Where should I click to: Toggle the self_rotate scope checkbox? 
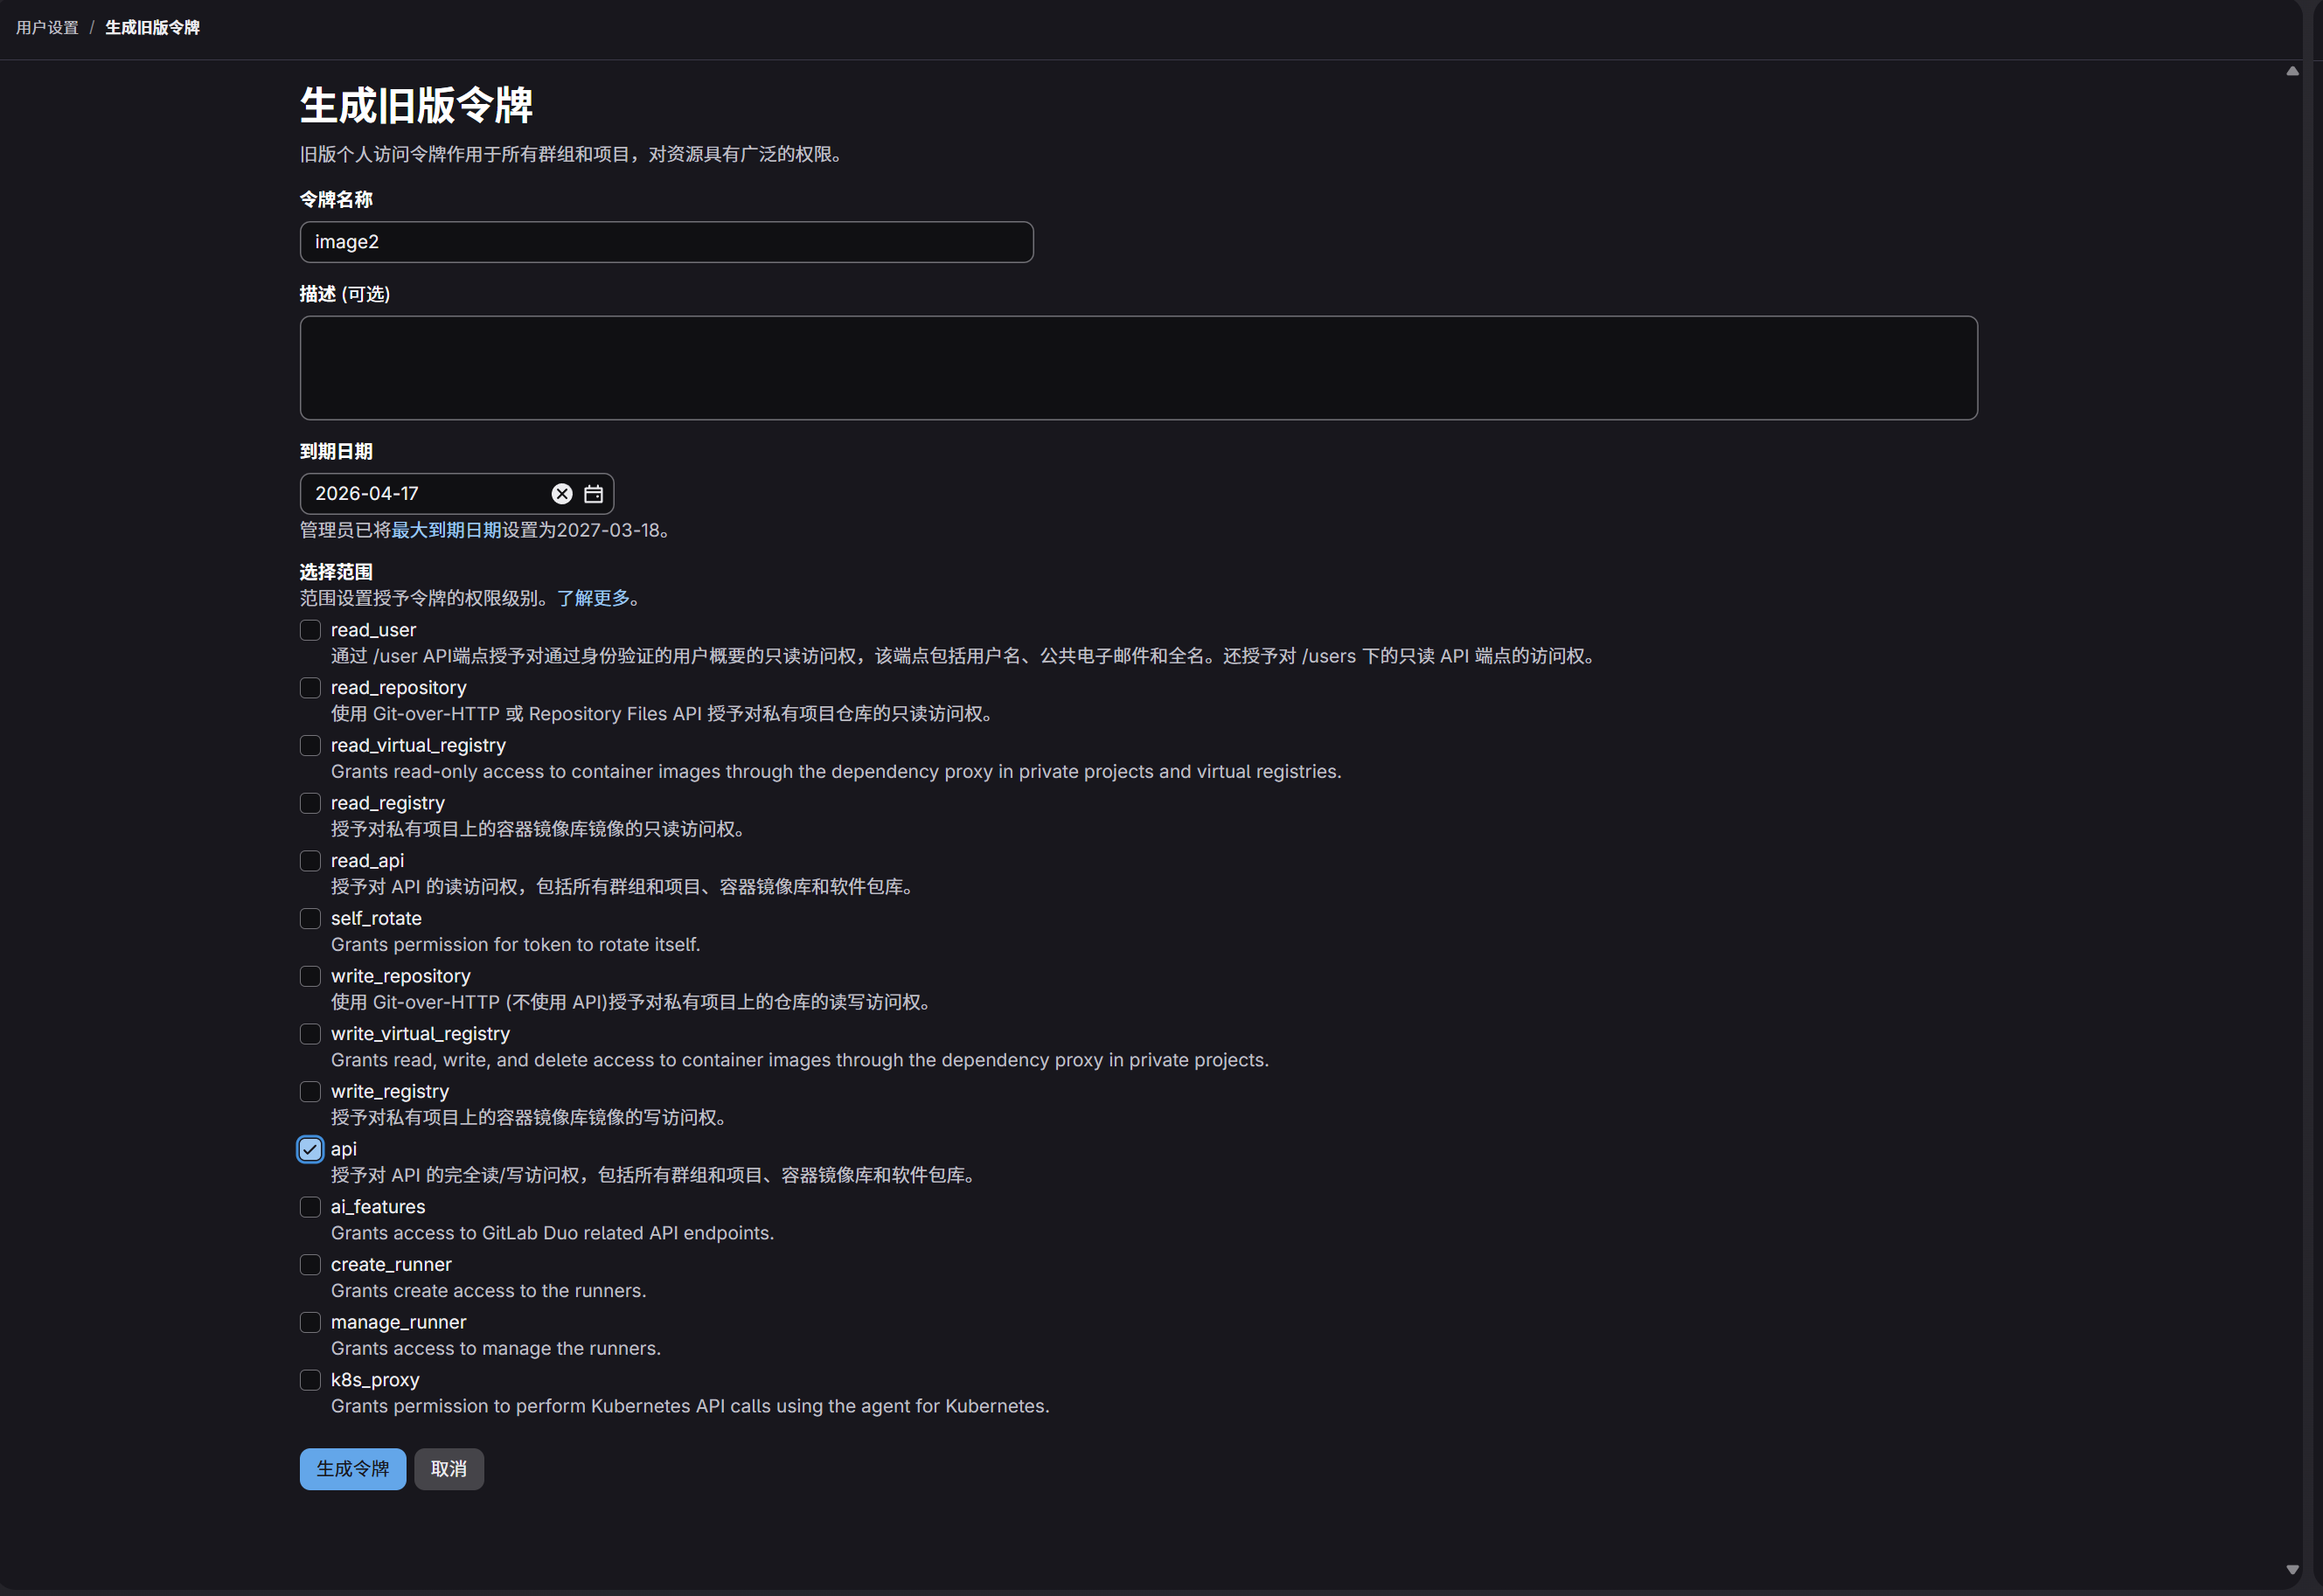(x=310, y=919)
